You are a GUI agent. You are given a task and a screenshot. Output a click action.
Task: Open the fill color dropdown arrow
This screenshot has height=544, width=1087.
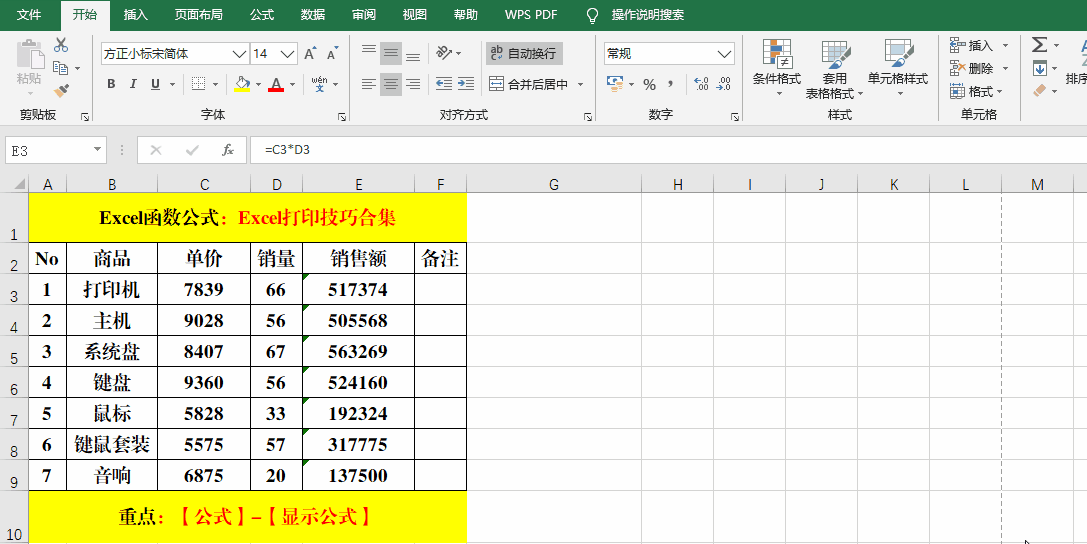(x=259, y=85)
